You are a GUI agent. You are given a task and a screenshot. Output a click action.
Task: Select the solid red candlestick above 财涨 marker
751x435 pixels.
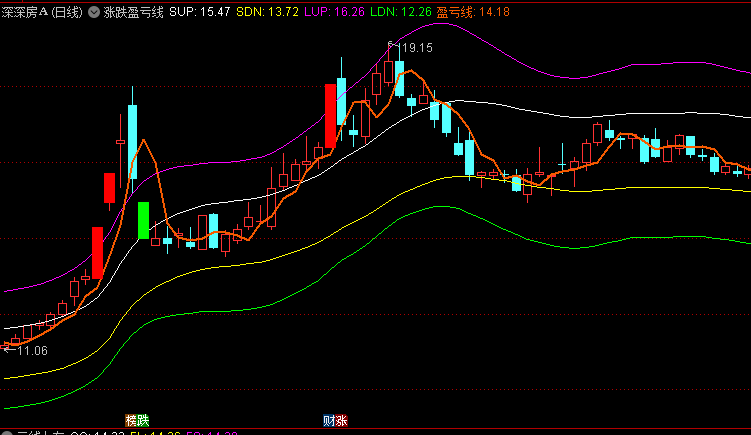tap(330, 116)
